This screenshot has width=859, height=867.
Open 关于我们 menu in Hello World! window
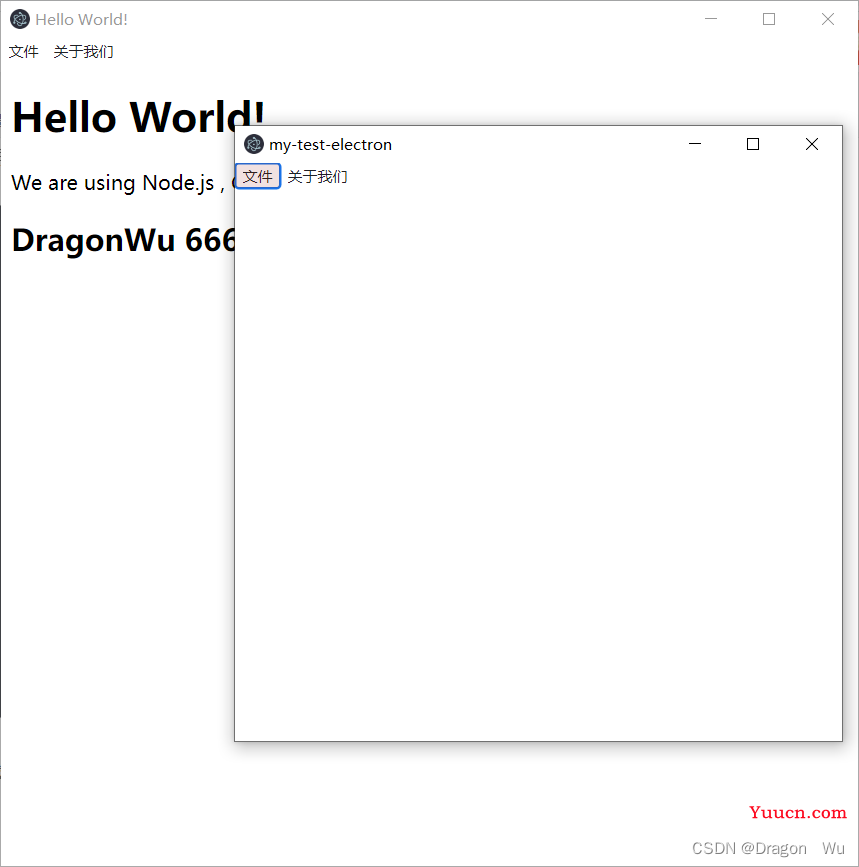coord(83,51)
